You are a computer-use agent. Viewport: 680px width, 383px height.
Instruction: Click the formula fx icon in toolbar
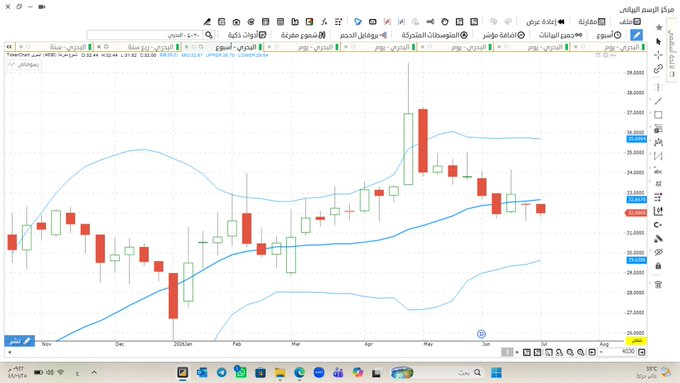(324, 22)
